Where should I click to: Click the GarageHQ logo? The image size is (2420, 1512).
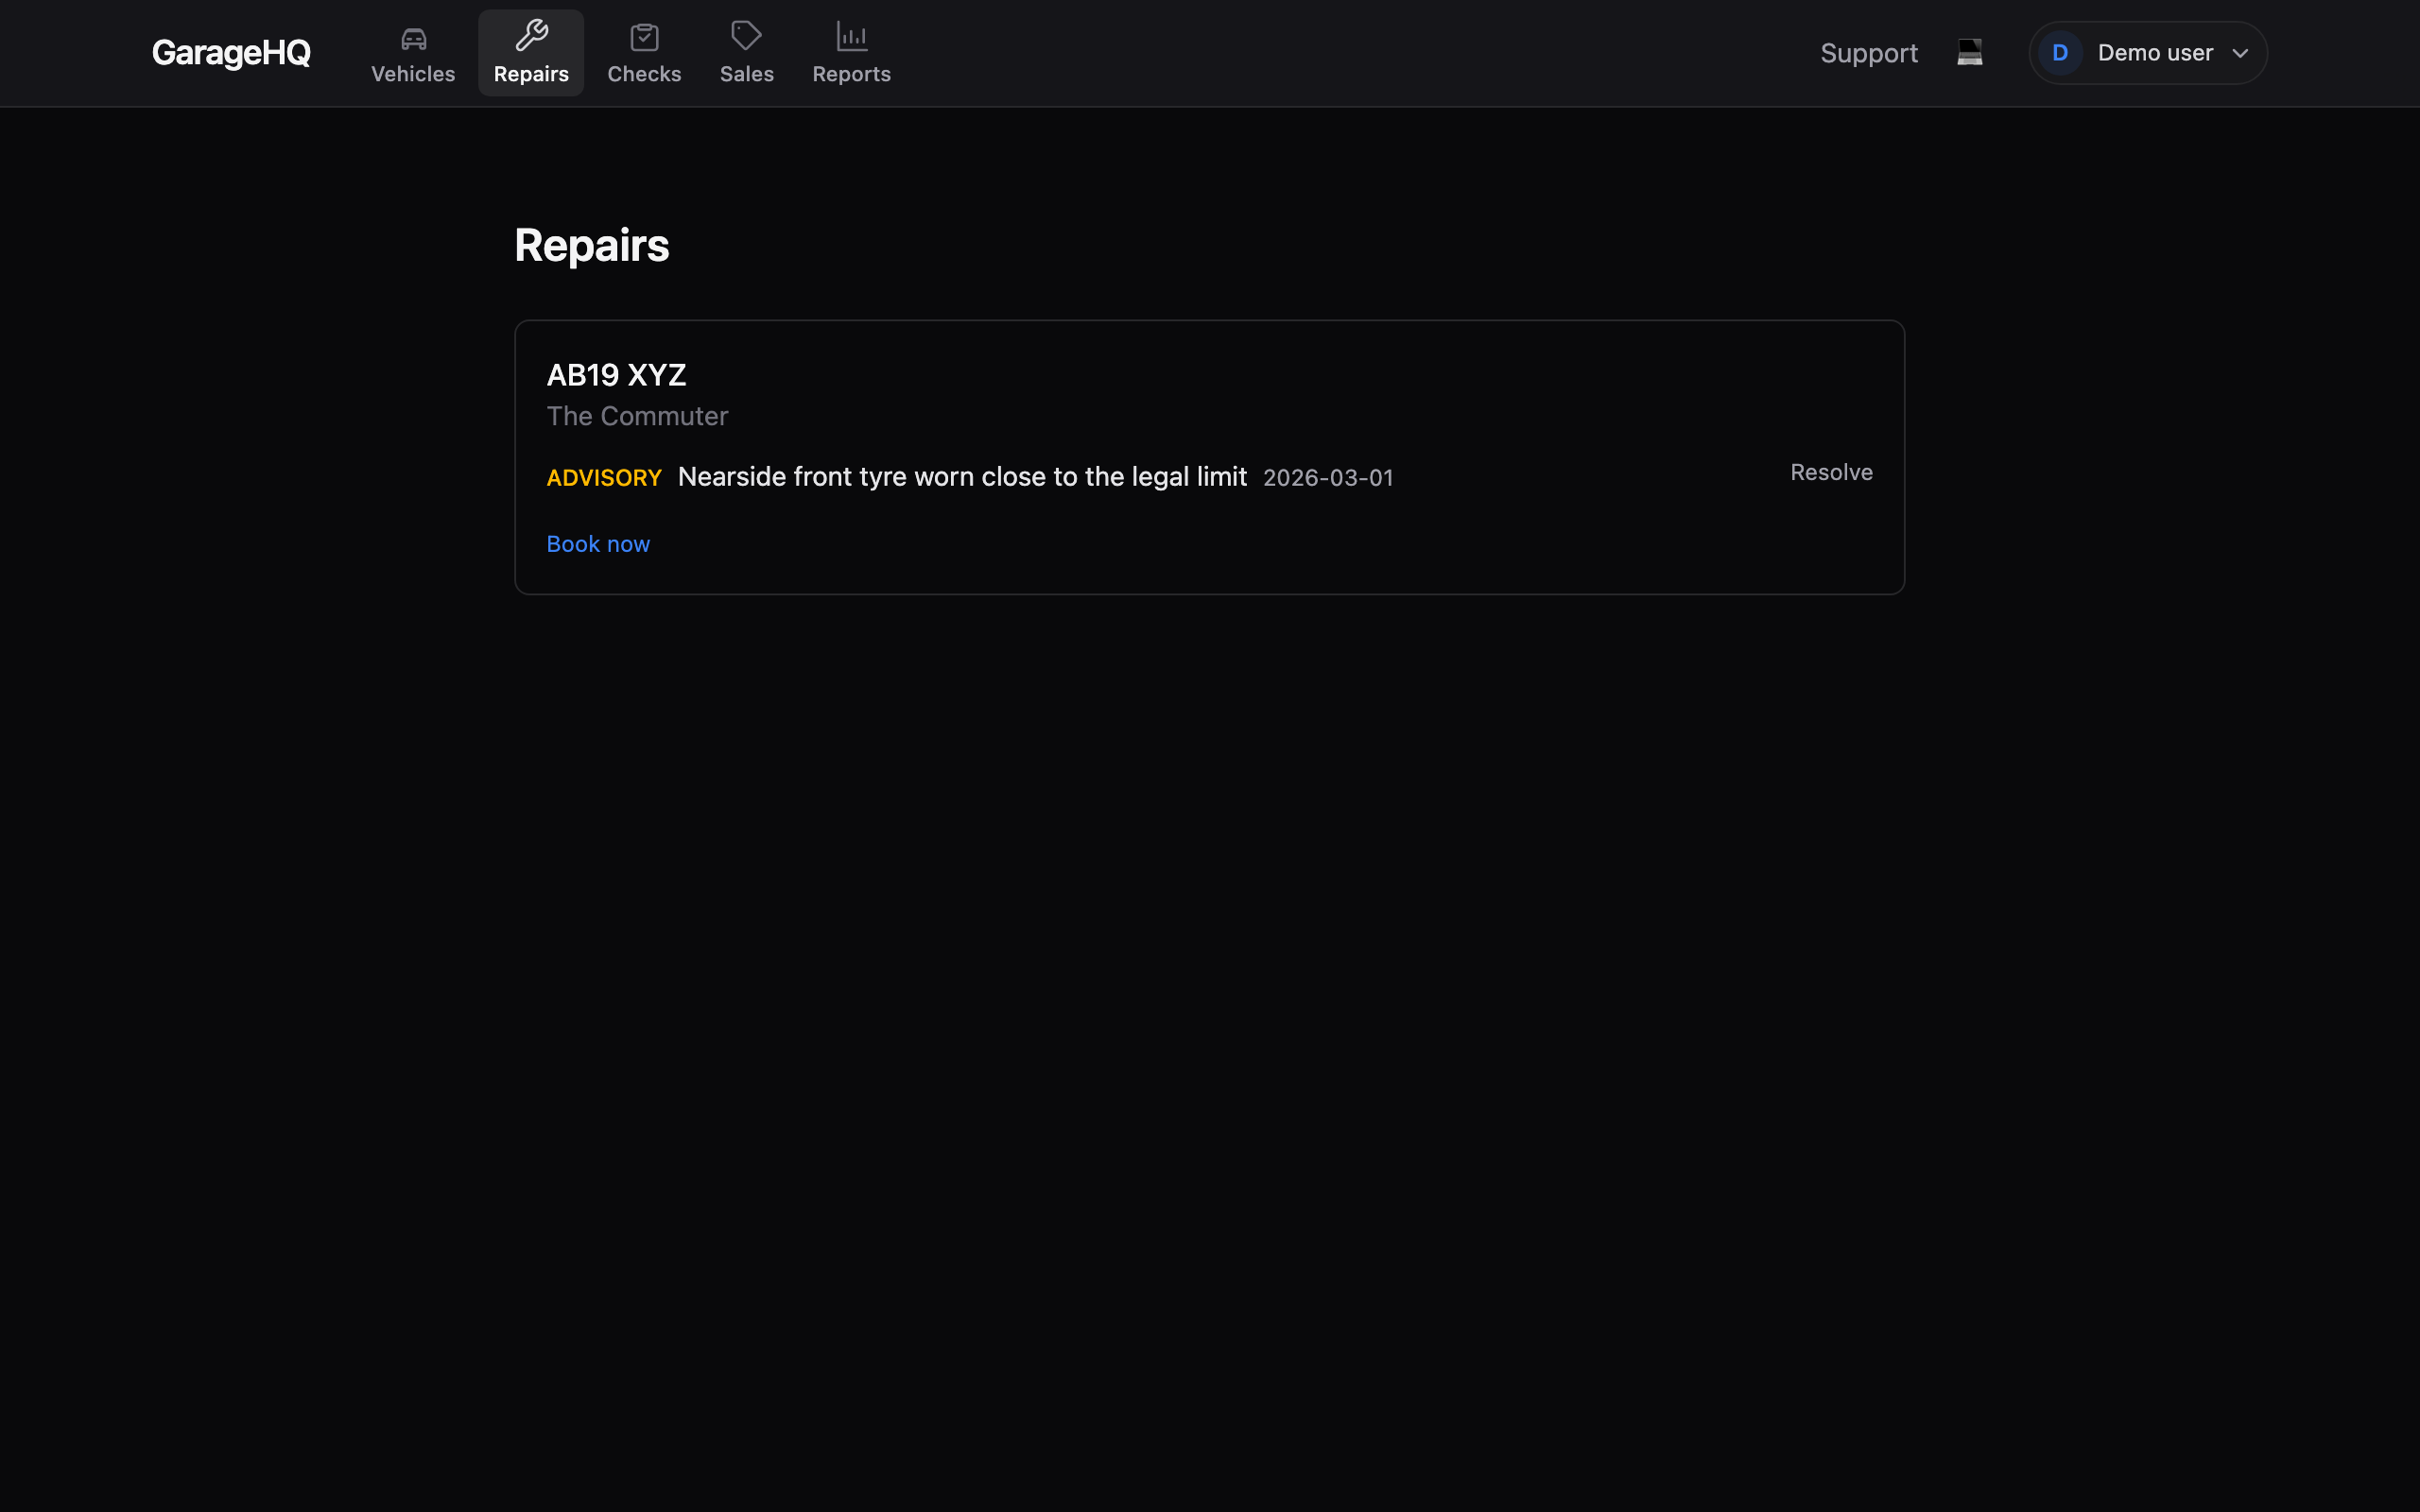click(231, 53)
